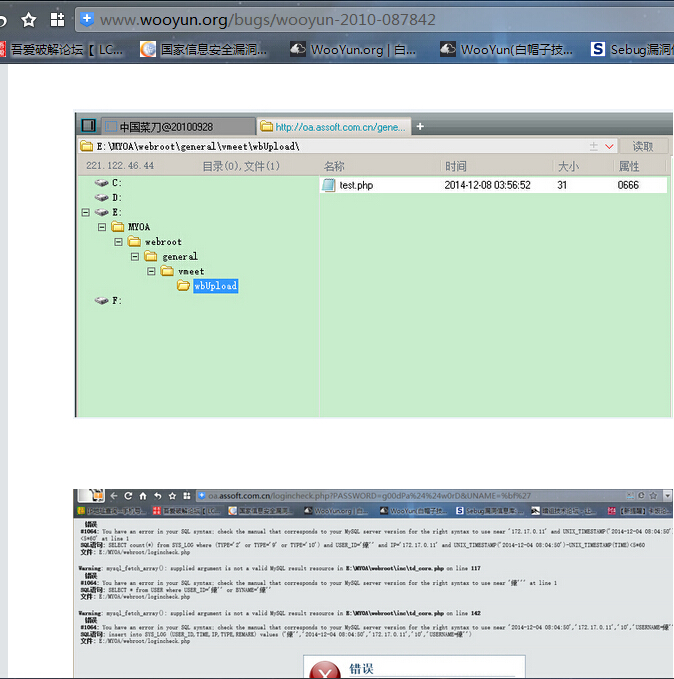Click undo arrow icon in lower browser screenshot
The image size is (674, 679).
tap(158, 496)
